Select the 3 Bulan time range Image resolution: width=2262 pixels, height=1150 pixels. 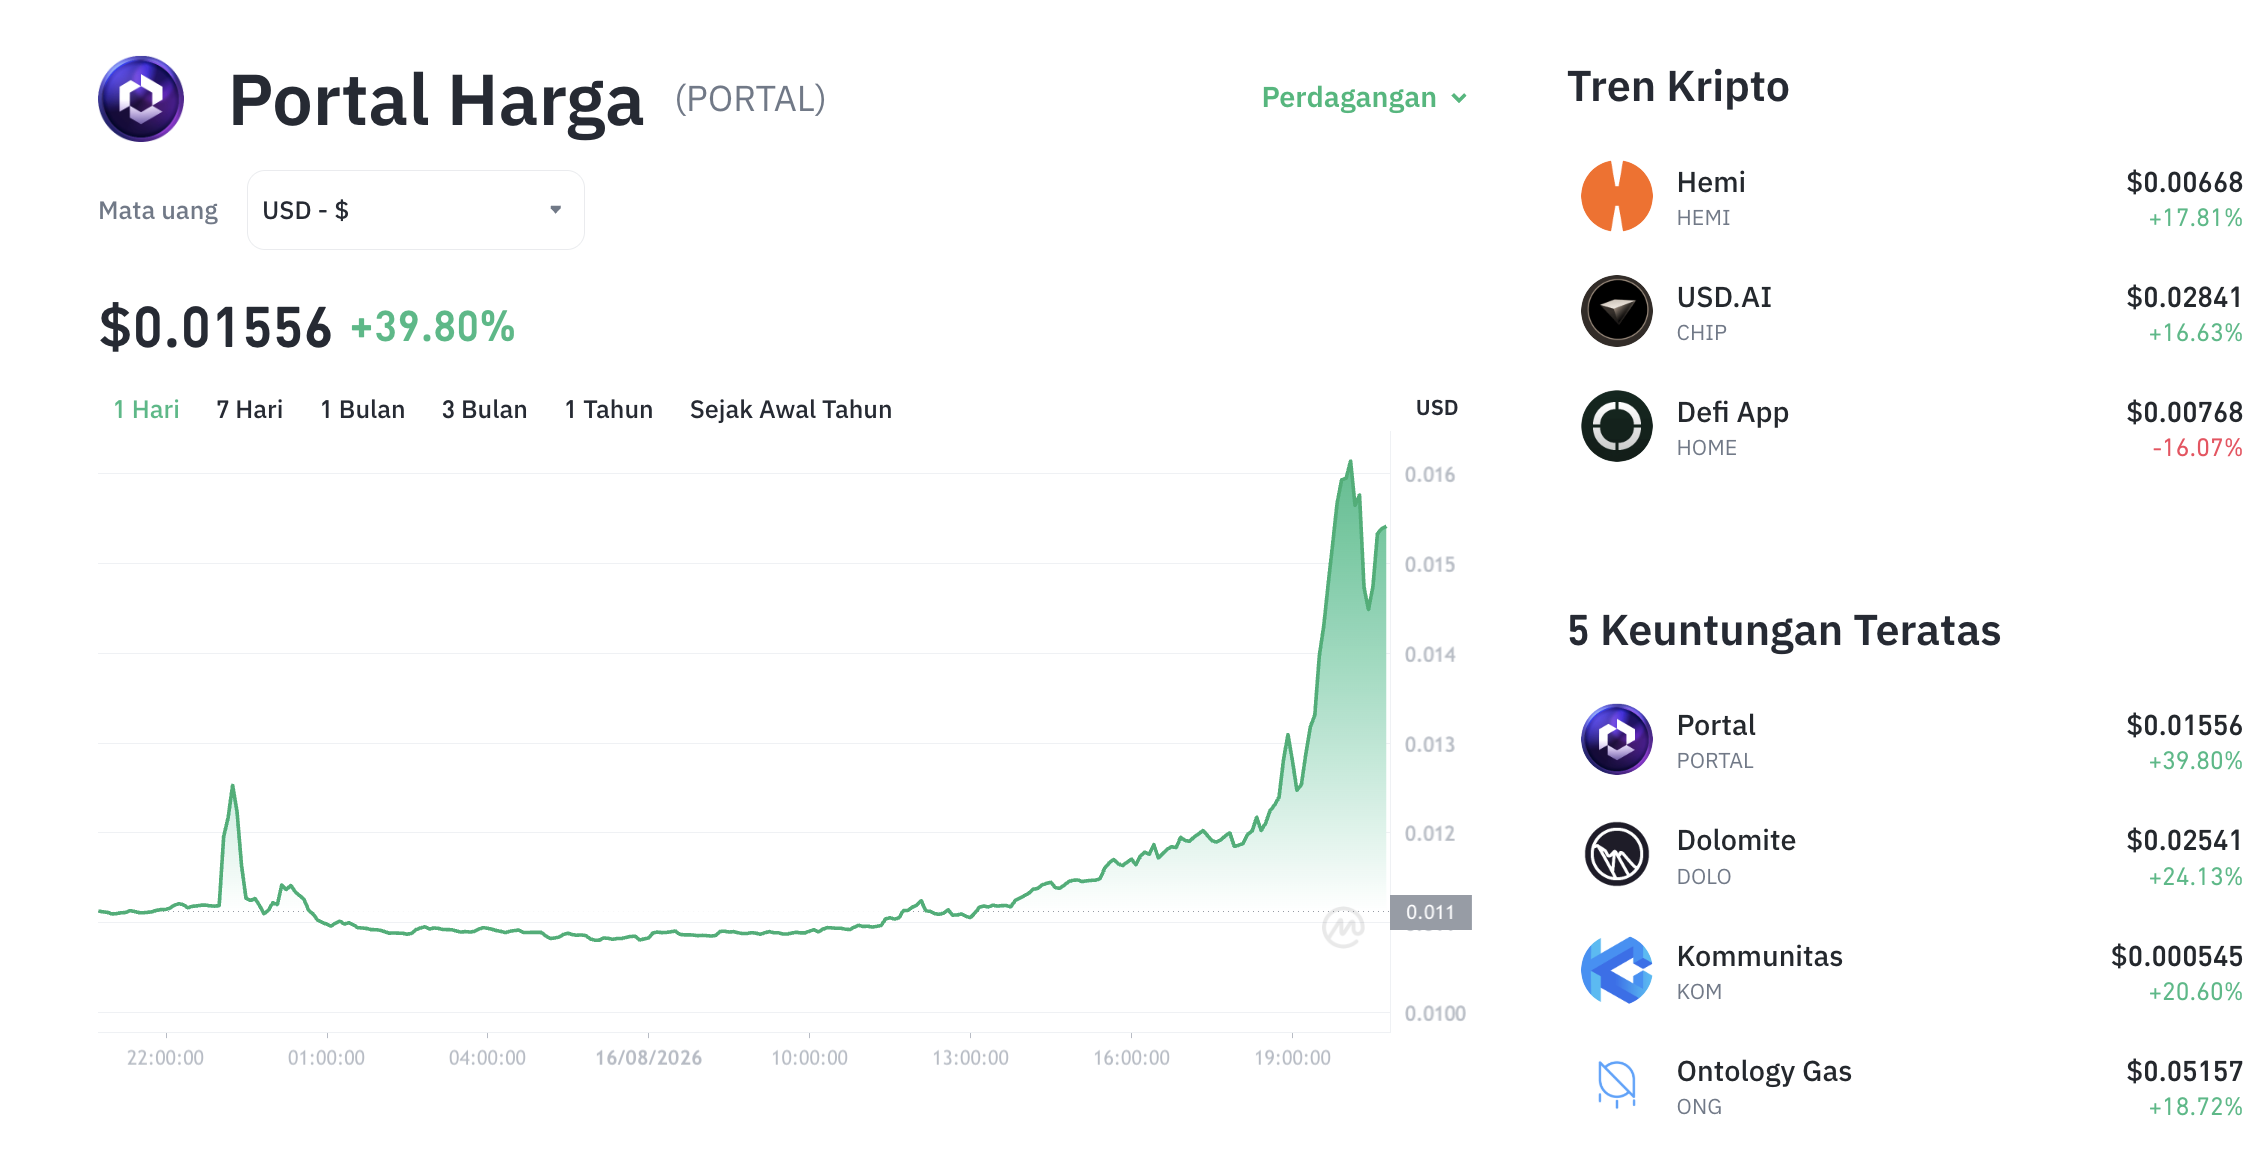click(484, 409)
